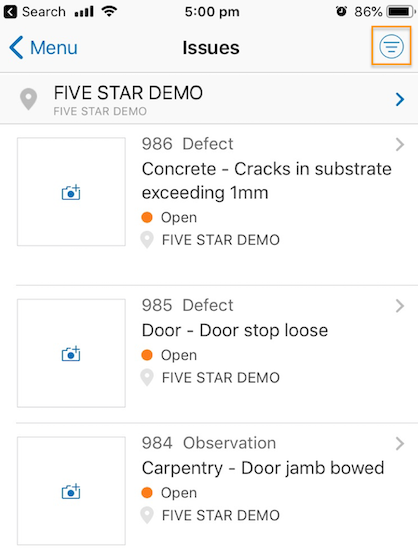The image size is (418, 550).
Task: Expand the FIVE STAR DEMO location chevron
Action: (x=400, y=99)
